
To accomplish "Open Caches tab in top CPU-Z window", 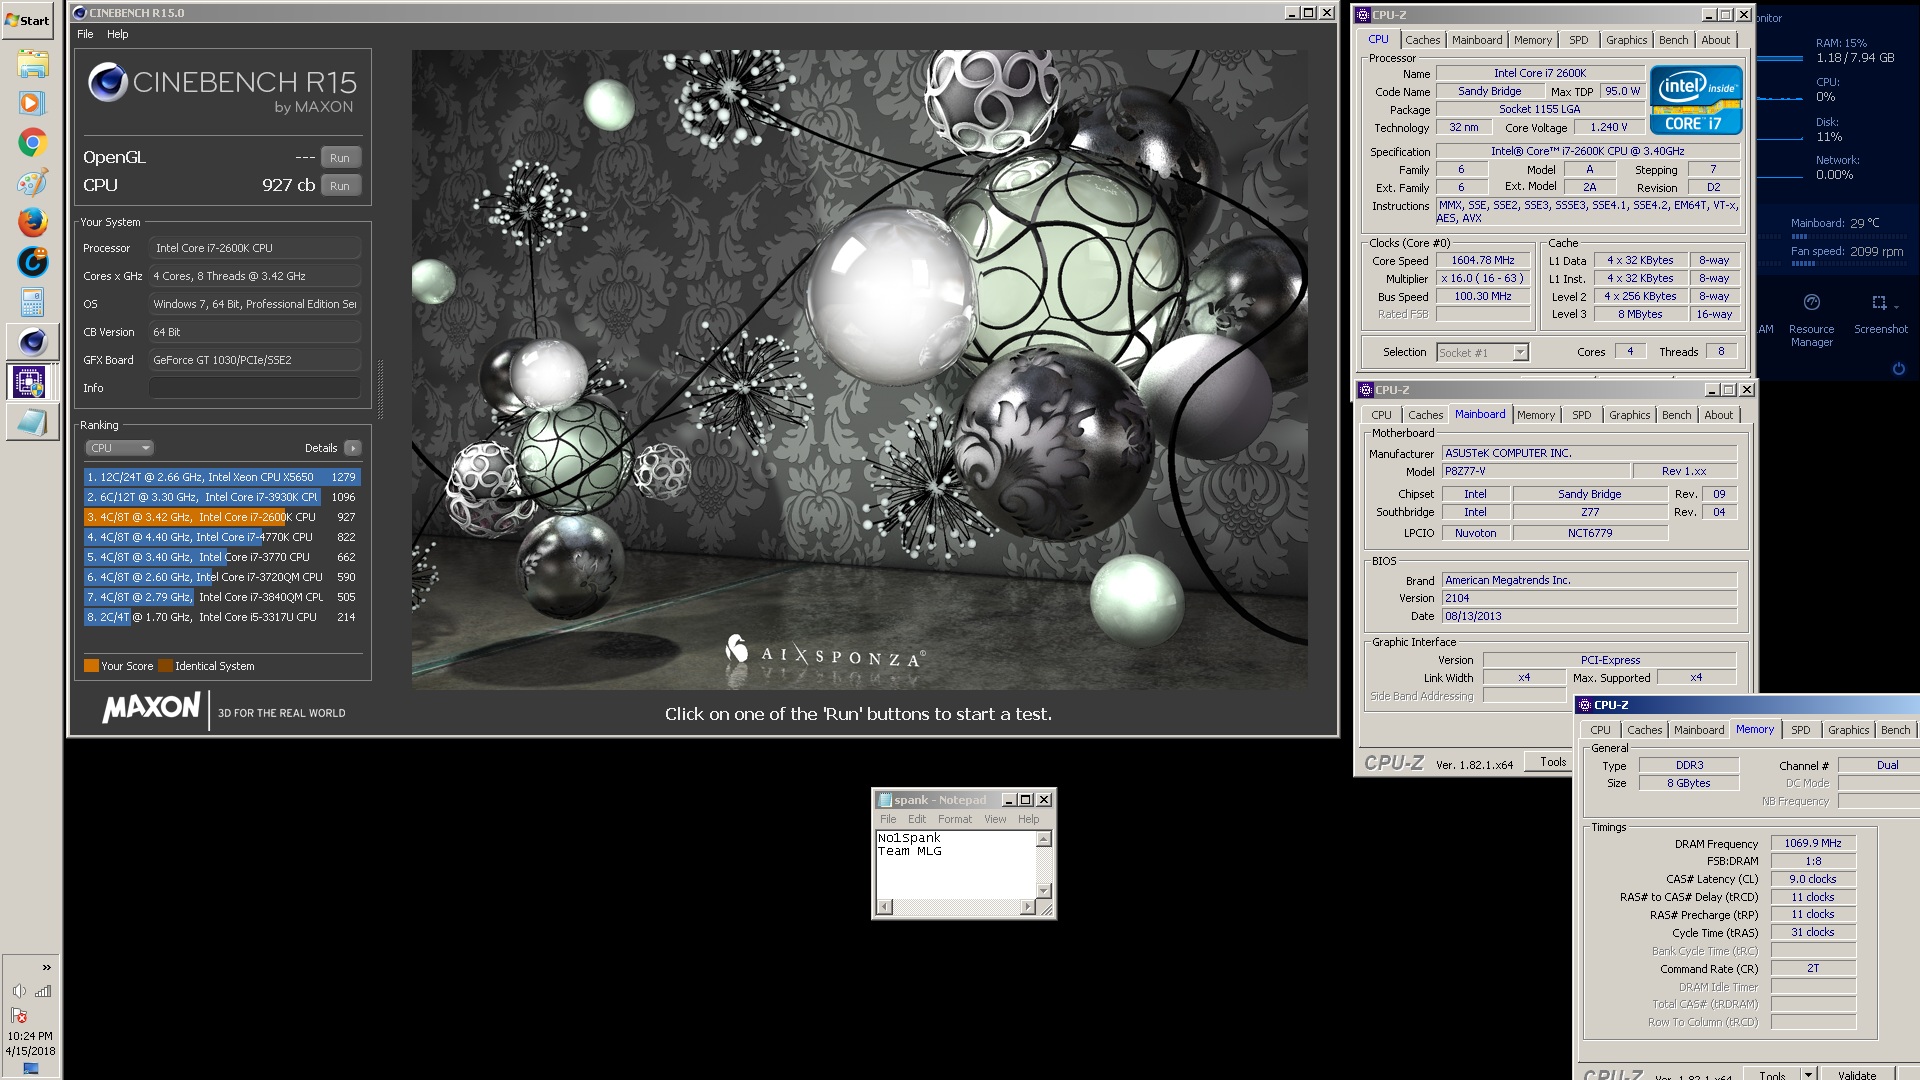I will [x=1422, y=40].
